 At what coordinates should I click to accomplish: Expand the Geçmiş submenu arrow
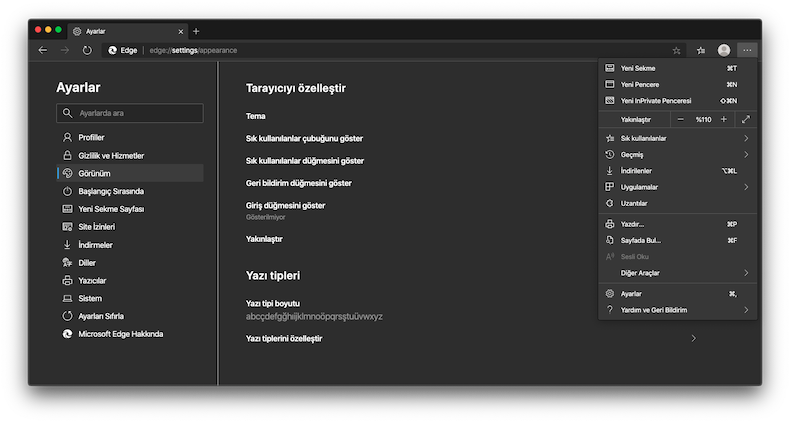coord(746,155)
